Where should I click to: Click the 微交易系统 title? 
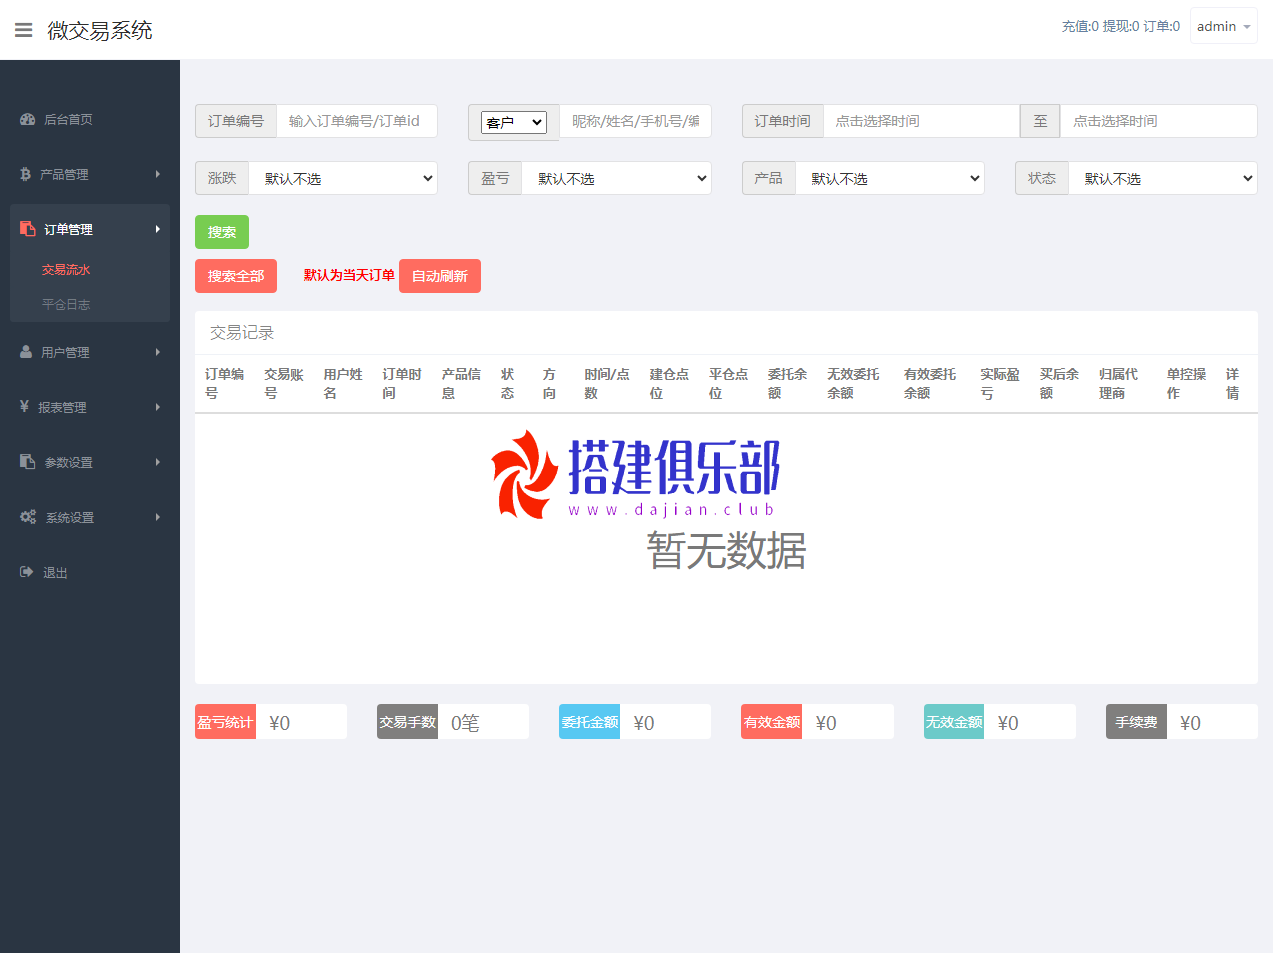[x=100, y=30]
